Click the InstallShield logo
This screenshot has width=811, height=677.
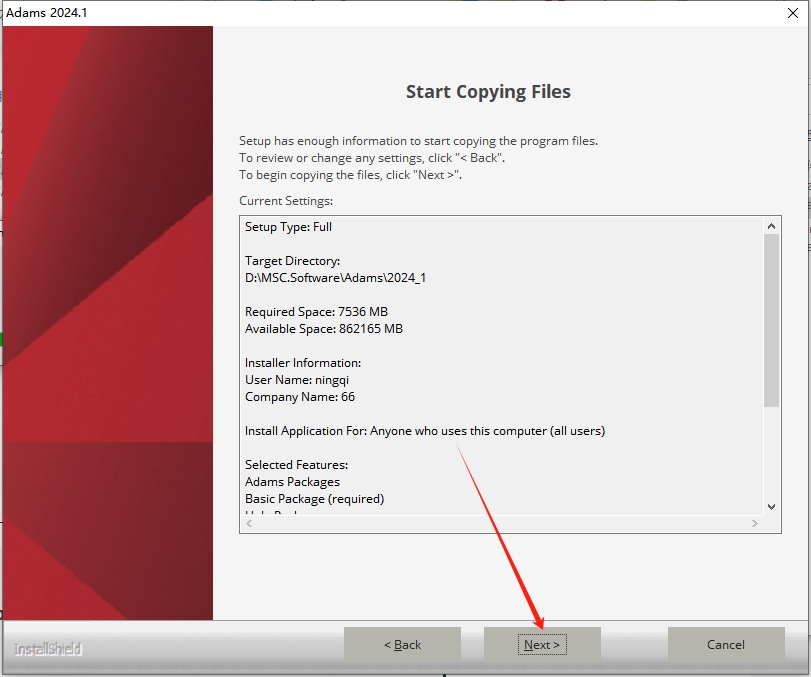click(x=48, y=649)
